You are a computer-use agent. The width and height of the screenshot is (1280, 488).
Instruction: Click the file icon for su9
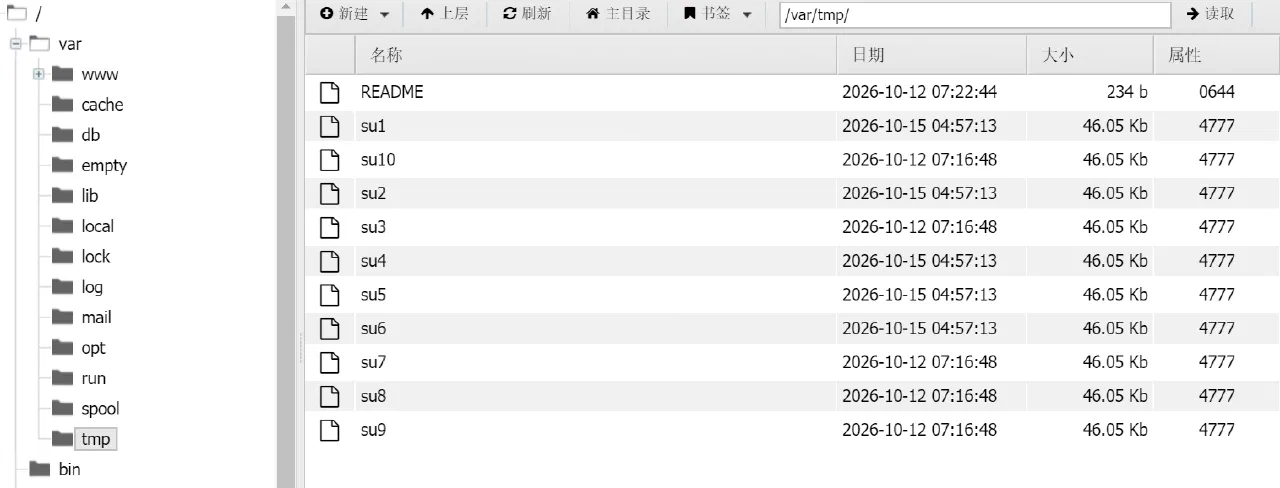[x=329, y=430]
